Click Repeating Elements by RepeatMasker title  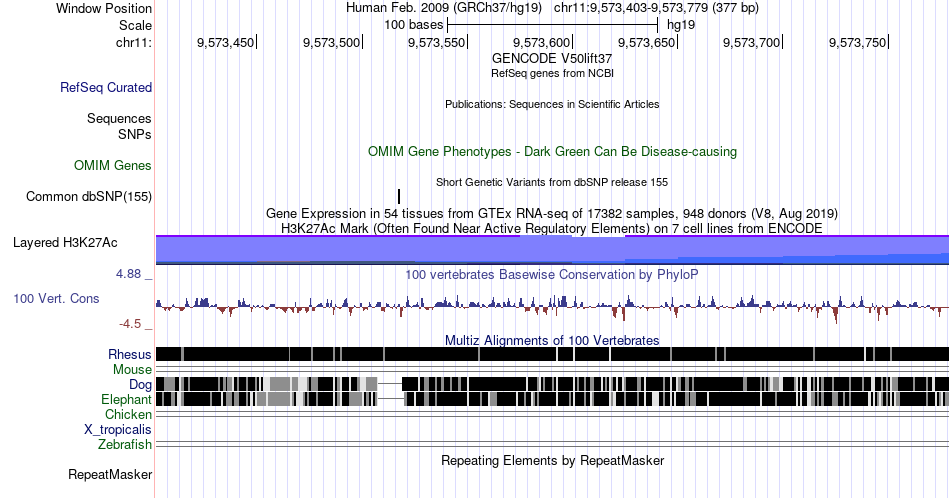tap(552, 460)
